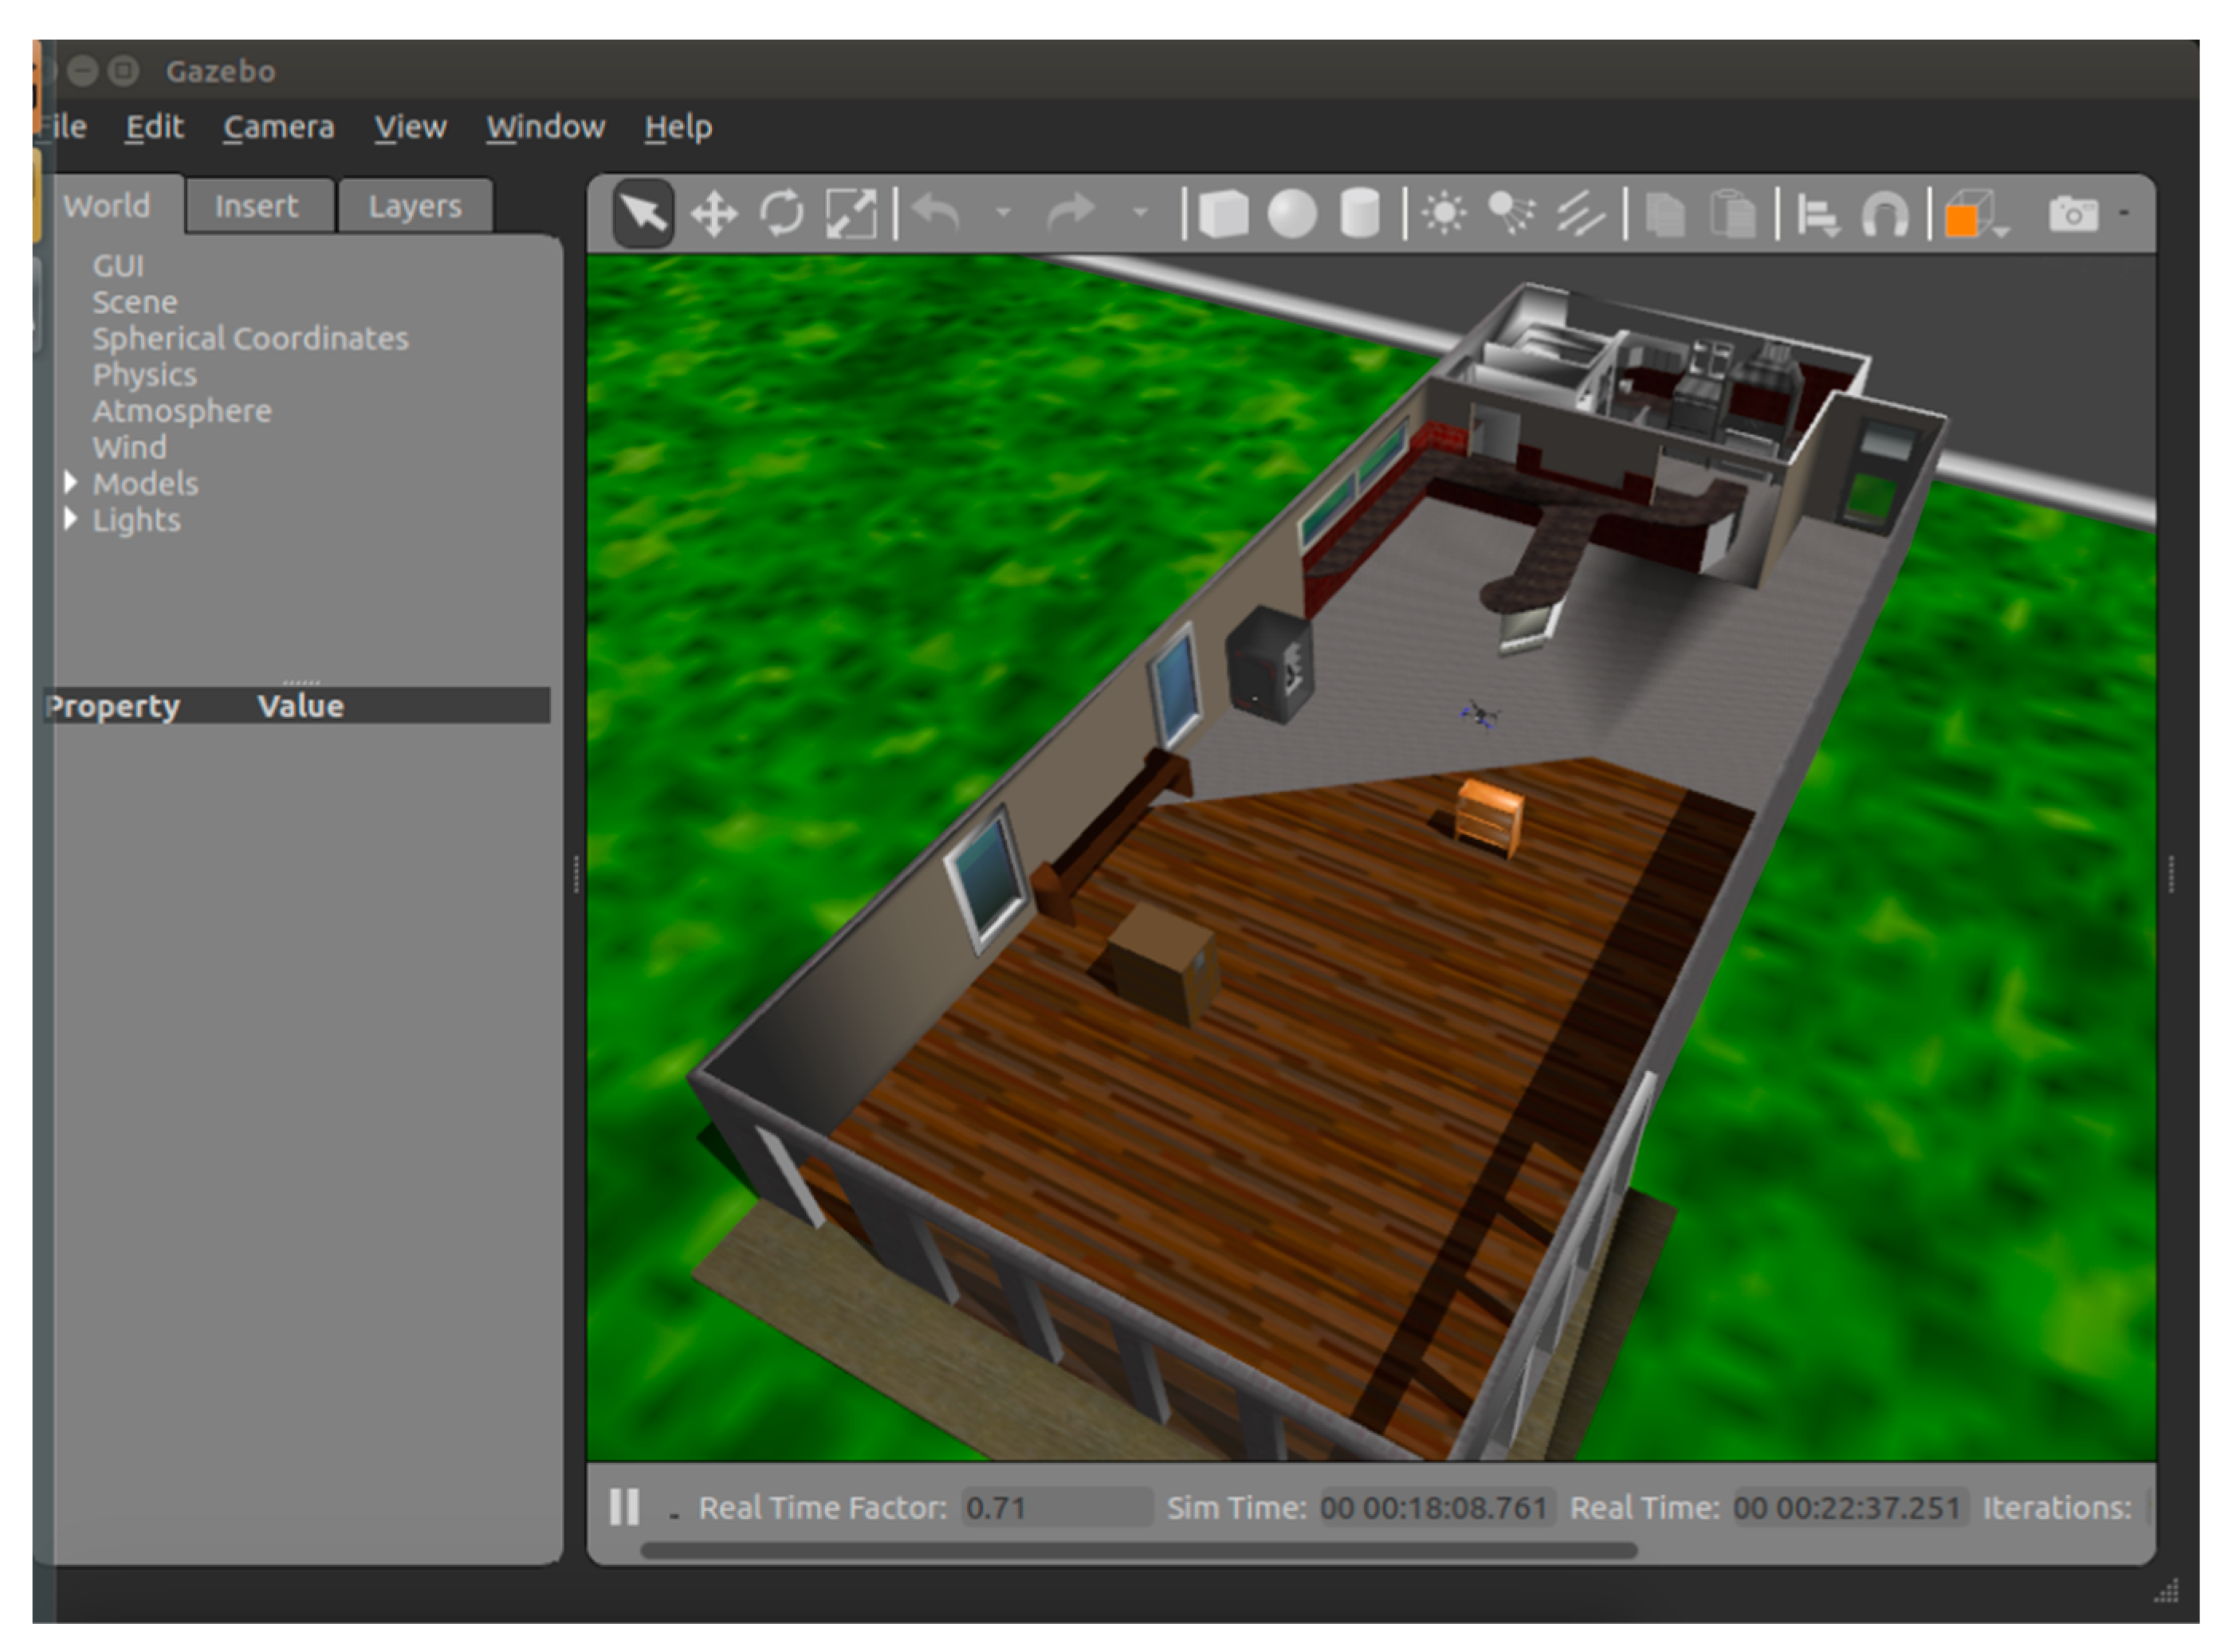Insert a box shape
This screenshot has height=1652, width=2240.
(x=1223, y=214)
